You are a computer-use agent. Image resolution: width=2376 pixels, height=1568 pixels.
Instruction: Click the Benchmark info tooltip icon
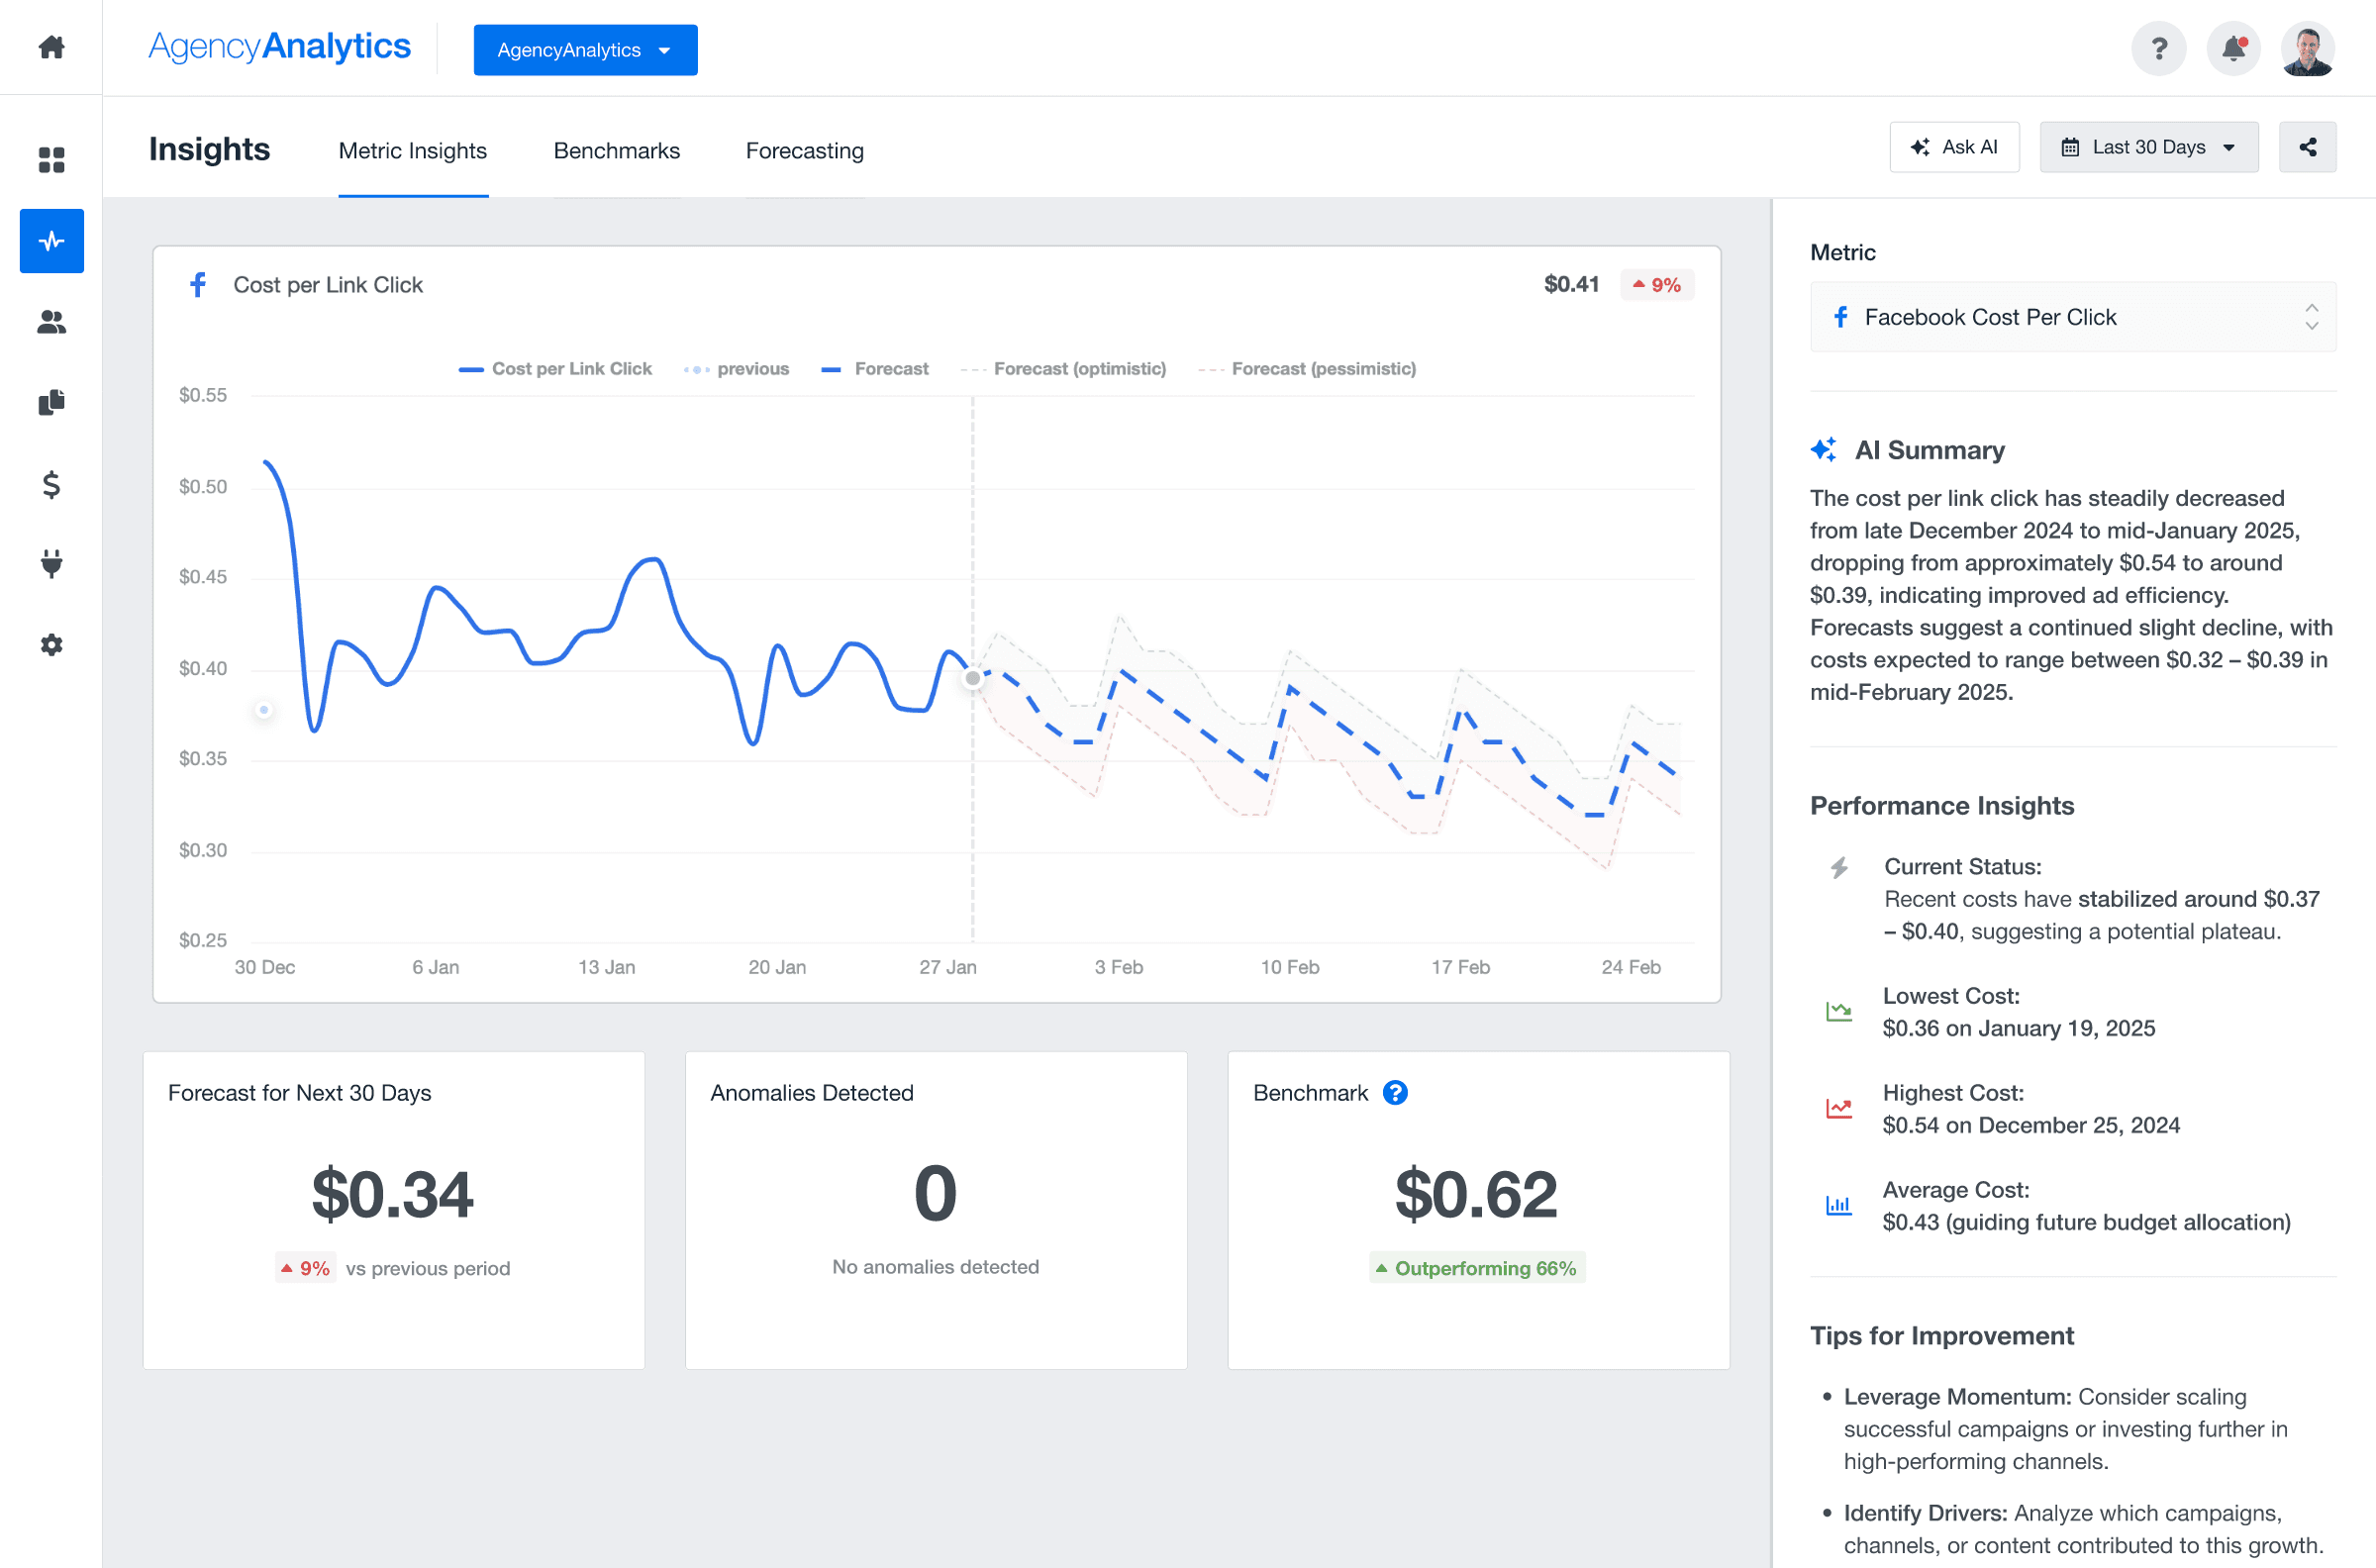pos(1394,1093)
